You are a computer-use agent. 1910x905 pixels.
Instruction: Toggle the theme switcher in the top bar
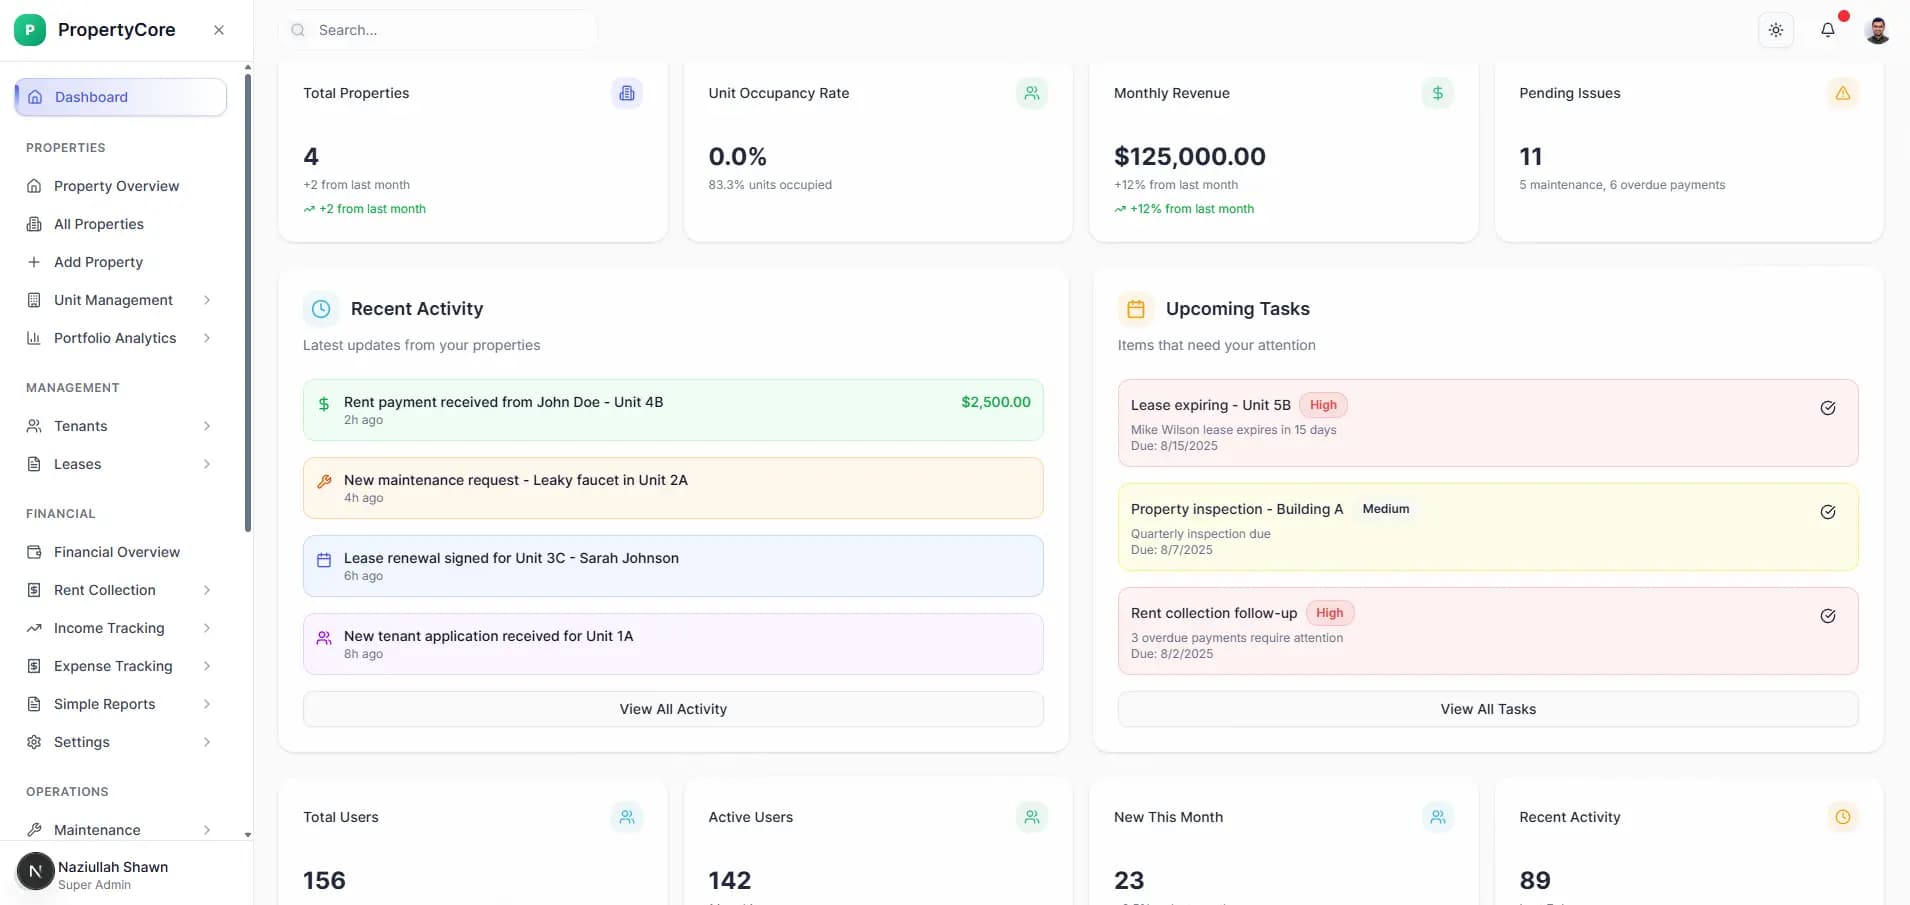point(1776,30)
